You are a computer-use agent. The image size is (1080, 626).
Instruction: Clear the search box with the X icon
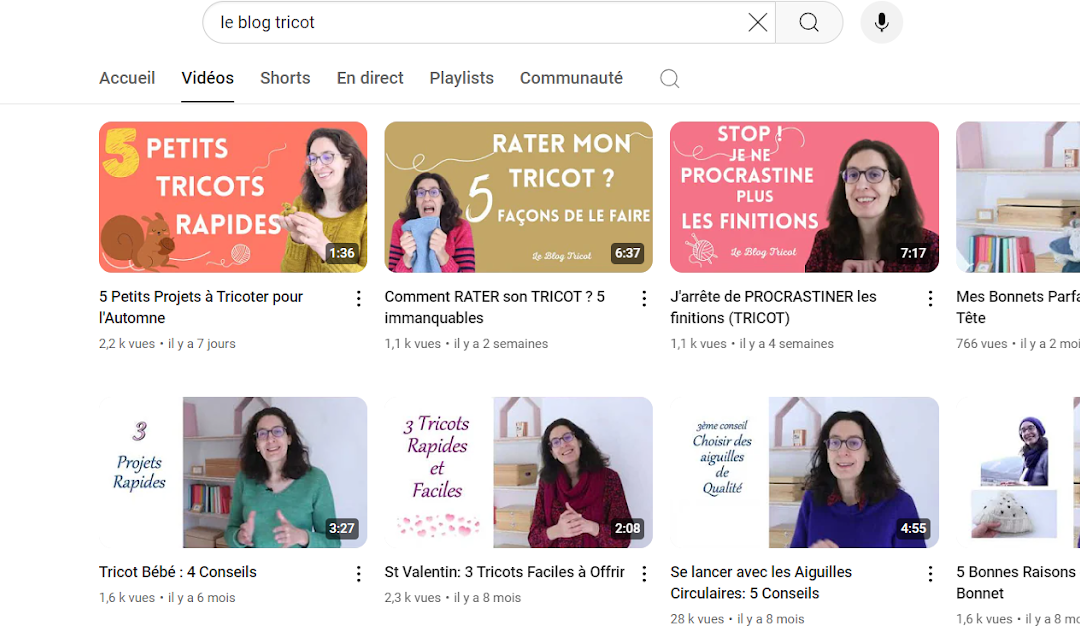[758, 22]
